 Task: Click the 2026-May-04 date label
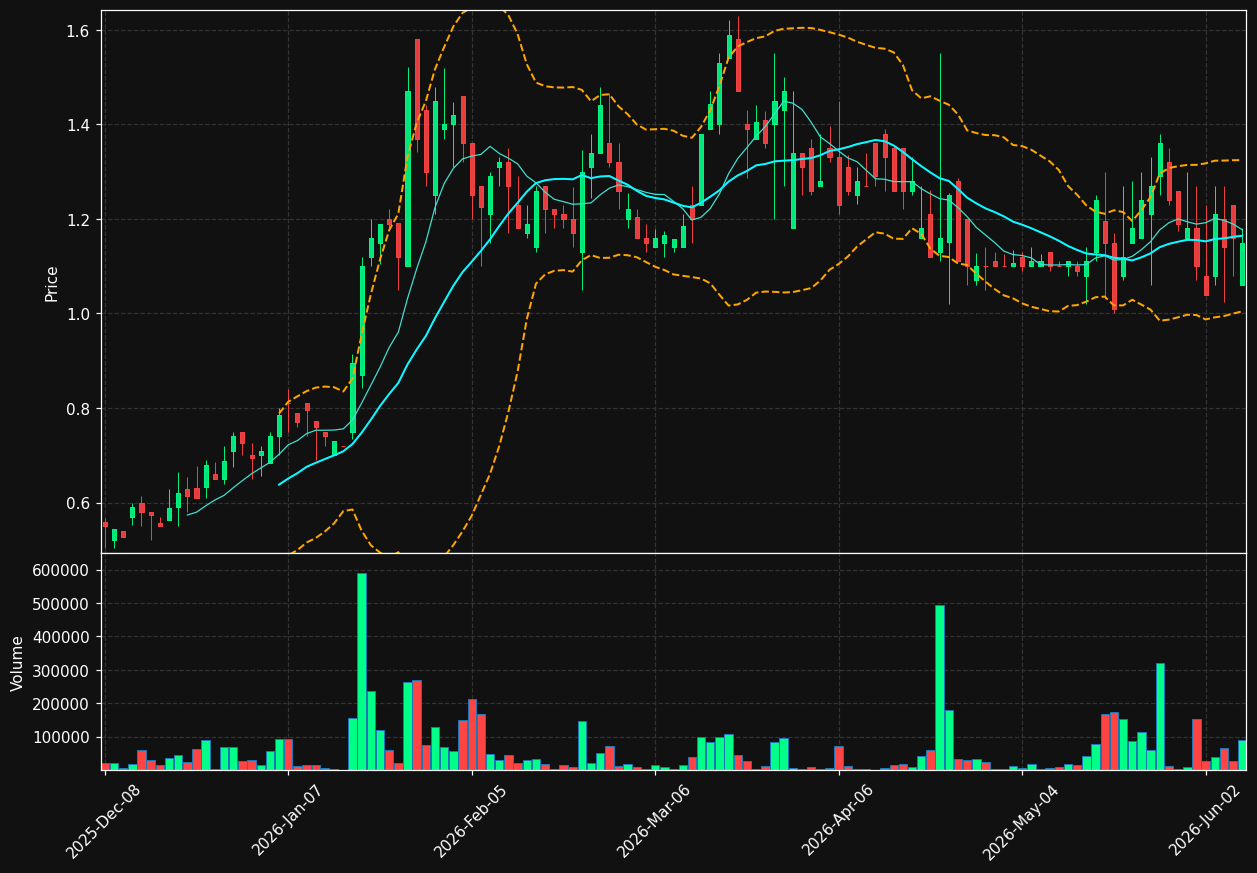point(1021,821)
